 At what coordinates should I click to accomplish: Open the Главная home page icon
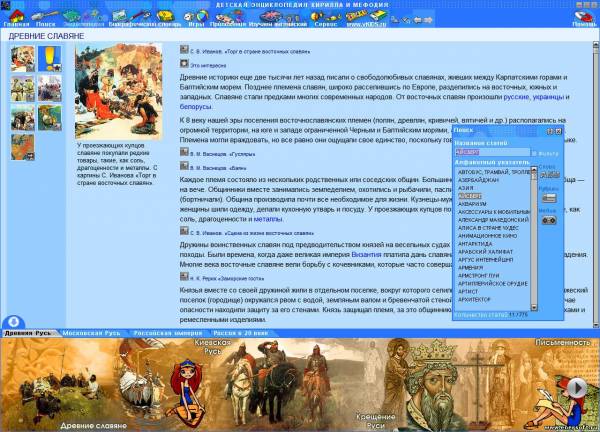pos(16,18)
